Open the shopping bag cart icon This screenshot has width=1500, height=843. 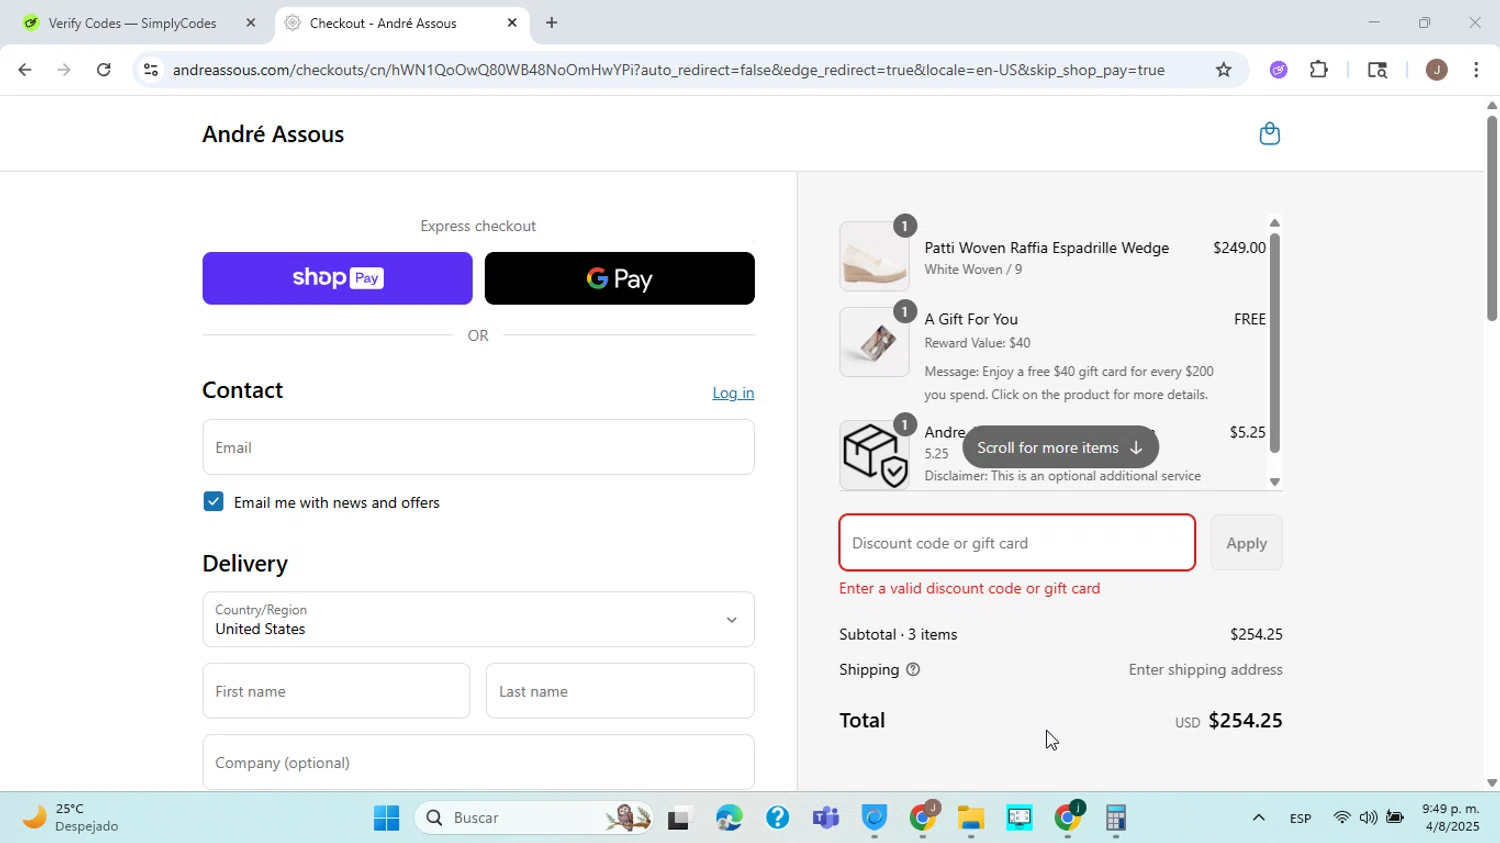pyautogui.click(x=1269, y=134)
